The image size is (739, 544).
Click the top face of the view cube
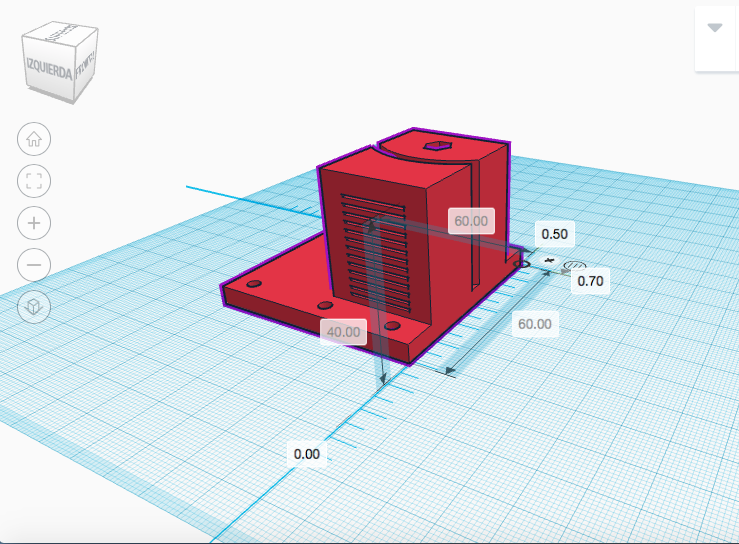(61, 33)
